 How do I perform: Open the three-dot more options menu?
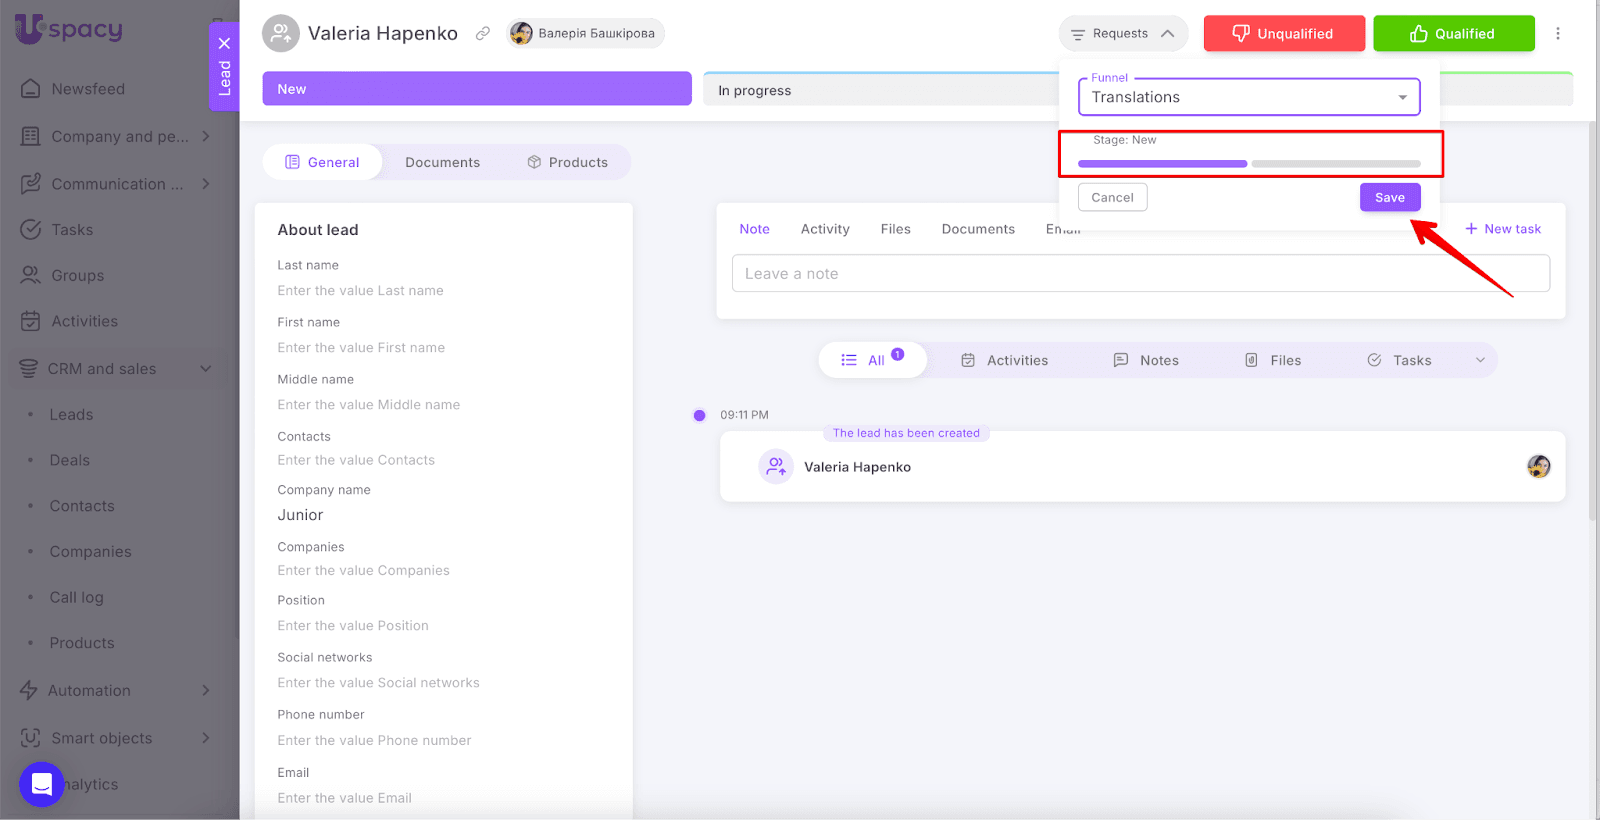(1557, 33)
